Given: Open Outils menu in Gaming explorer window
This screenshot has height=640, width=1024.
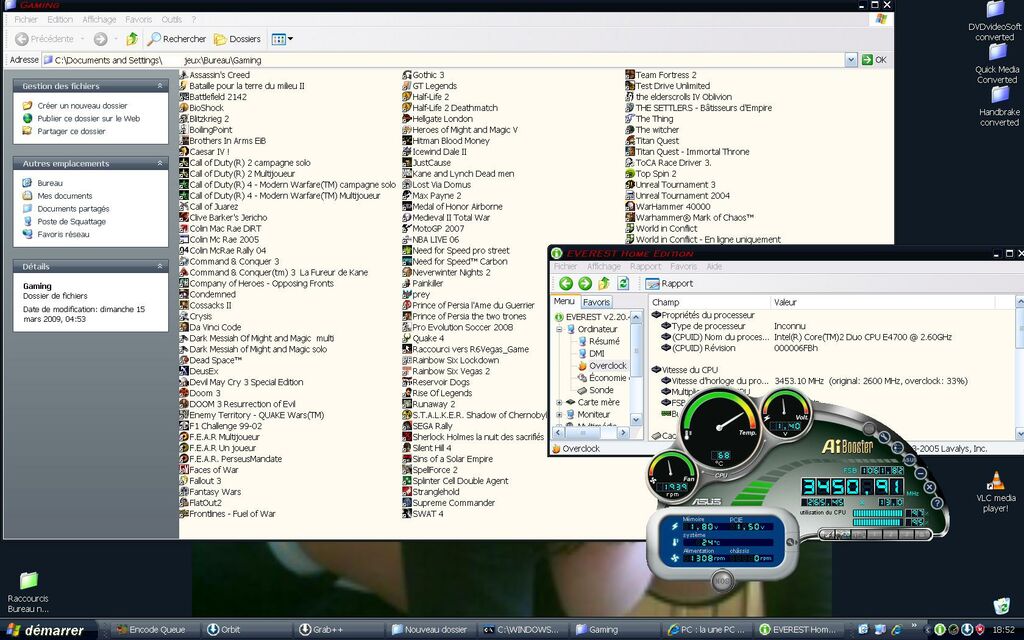Looking at the screenshot, I should [172, 20].
